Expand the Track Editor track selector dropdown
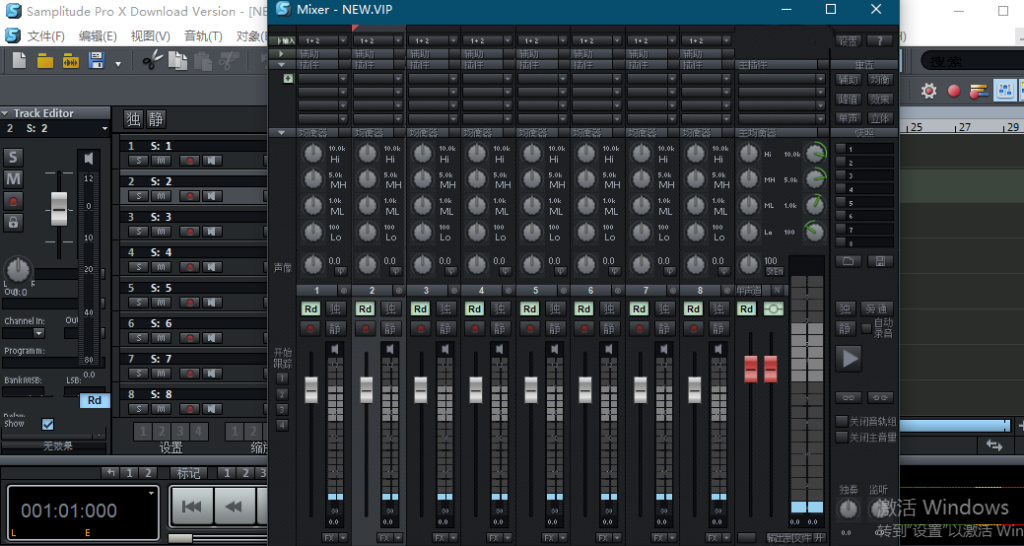Viewport: 1024px width, 546px height. point(104,128)
